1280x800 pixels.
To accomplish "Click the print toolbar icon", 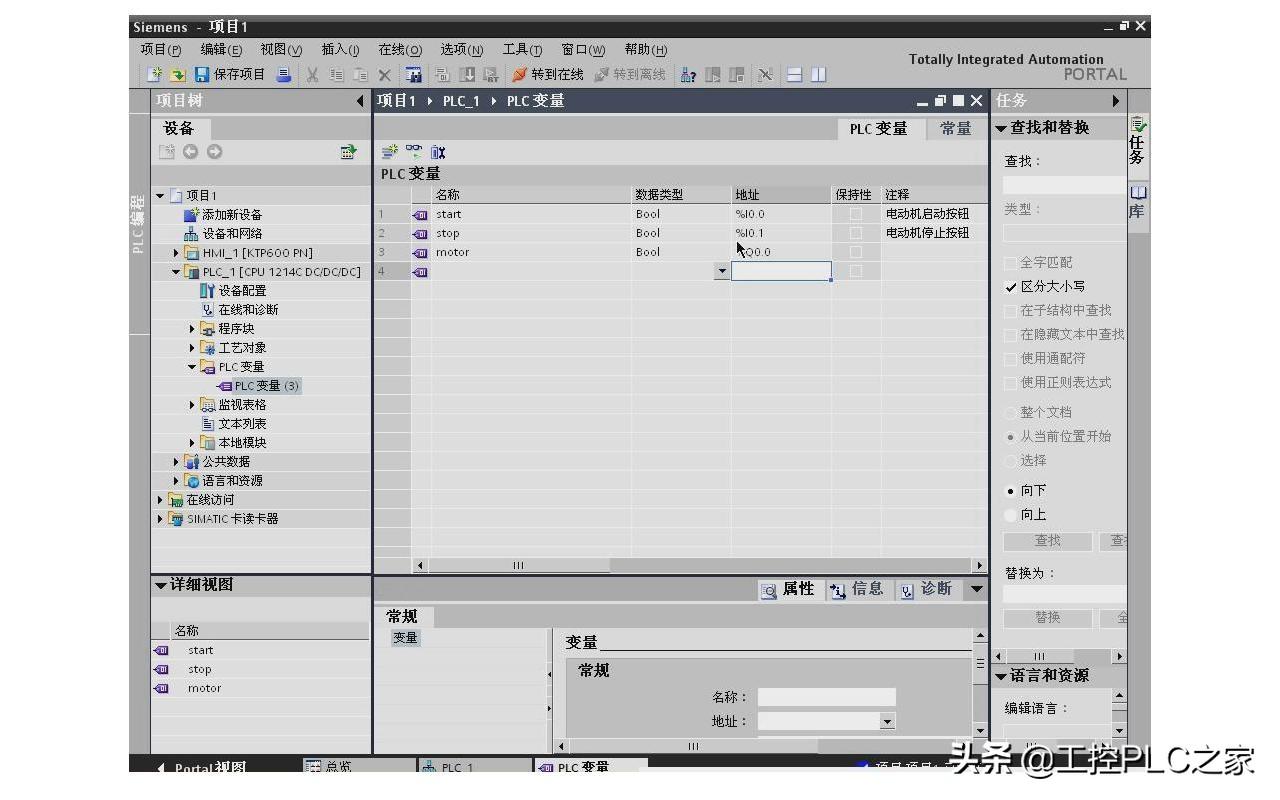I will coord(284,75).
